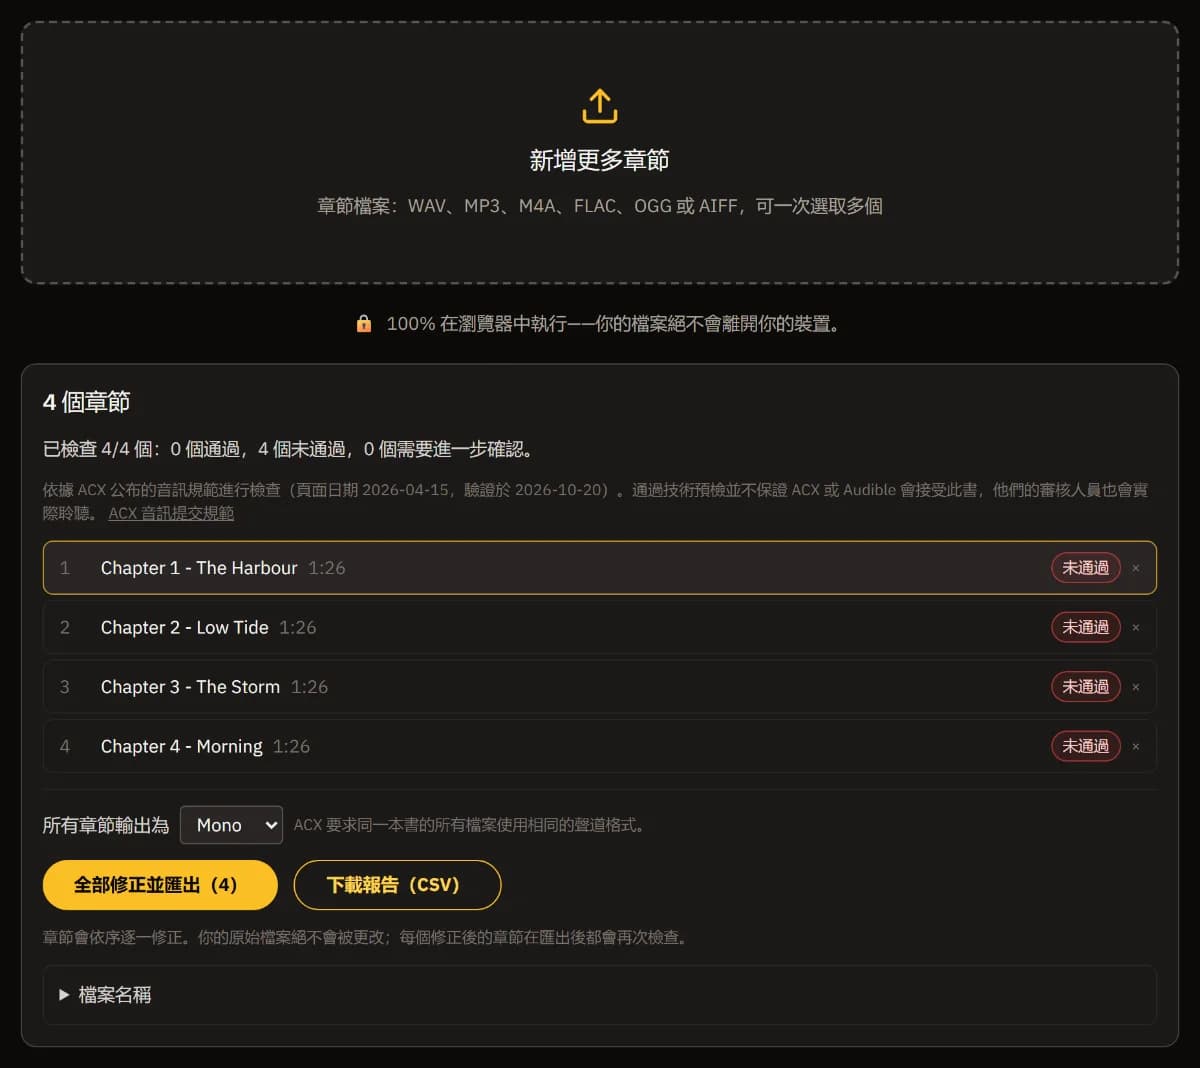Click the 未通過 badge for Chapter 4

coord(1086,746)
